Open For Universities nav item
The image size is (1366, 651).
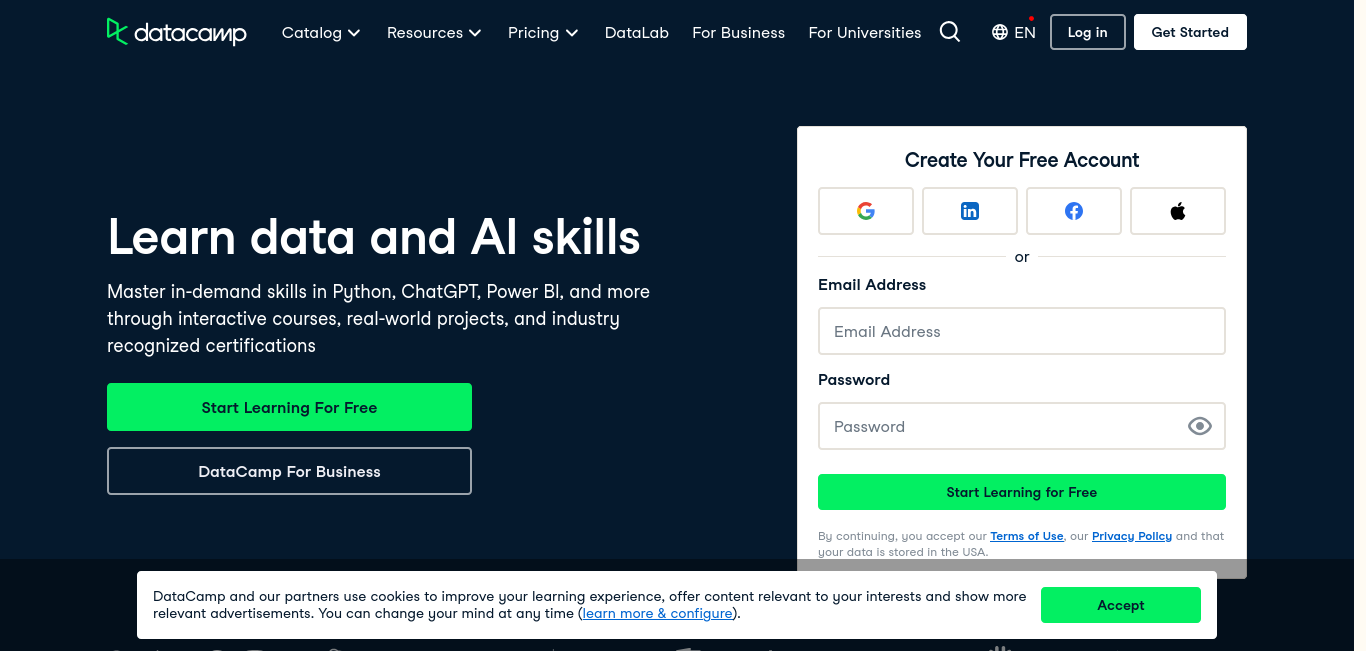[x=865, y=32]
